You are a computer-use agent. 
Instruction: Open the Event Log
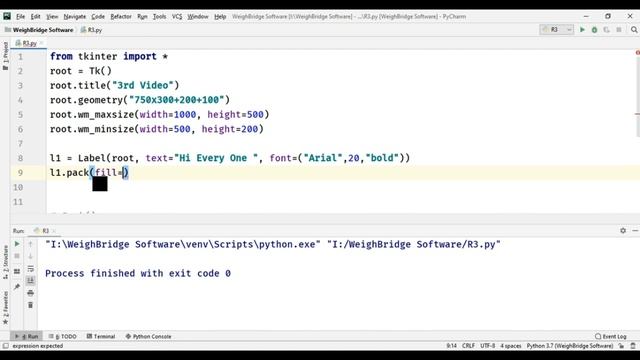pos(611,336)
